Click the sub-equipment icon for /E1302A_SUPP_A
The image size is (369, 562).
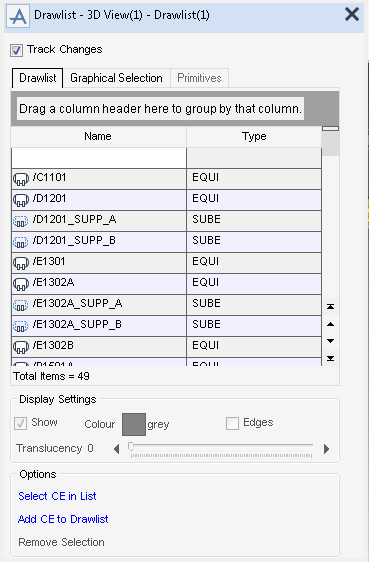coord(21,305)
